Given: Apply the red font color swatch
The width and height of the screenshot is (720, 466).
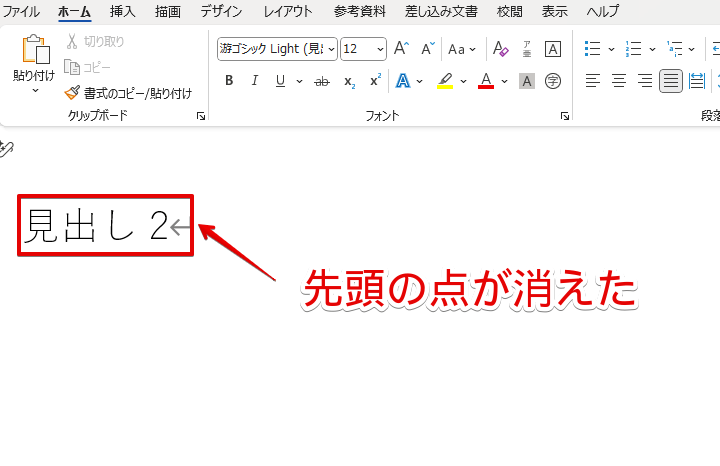Looking at the screenshot, I should click(x=486, y=81).
